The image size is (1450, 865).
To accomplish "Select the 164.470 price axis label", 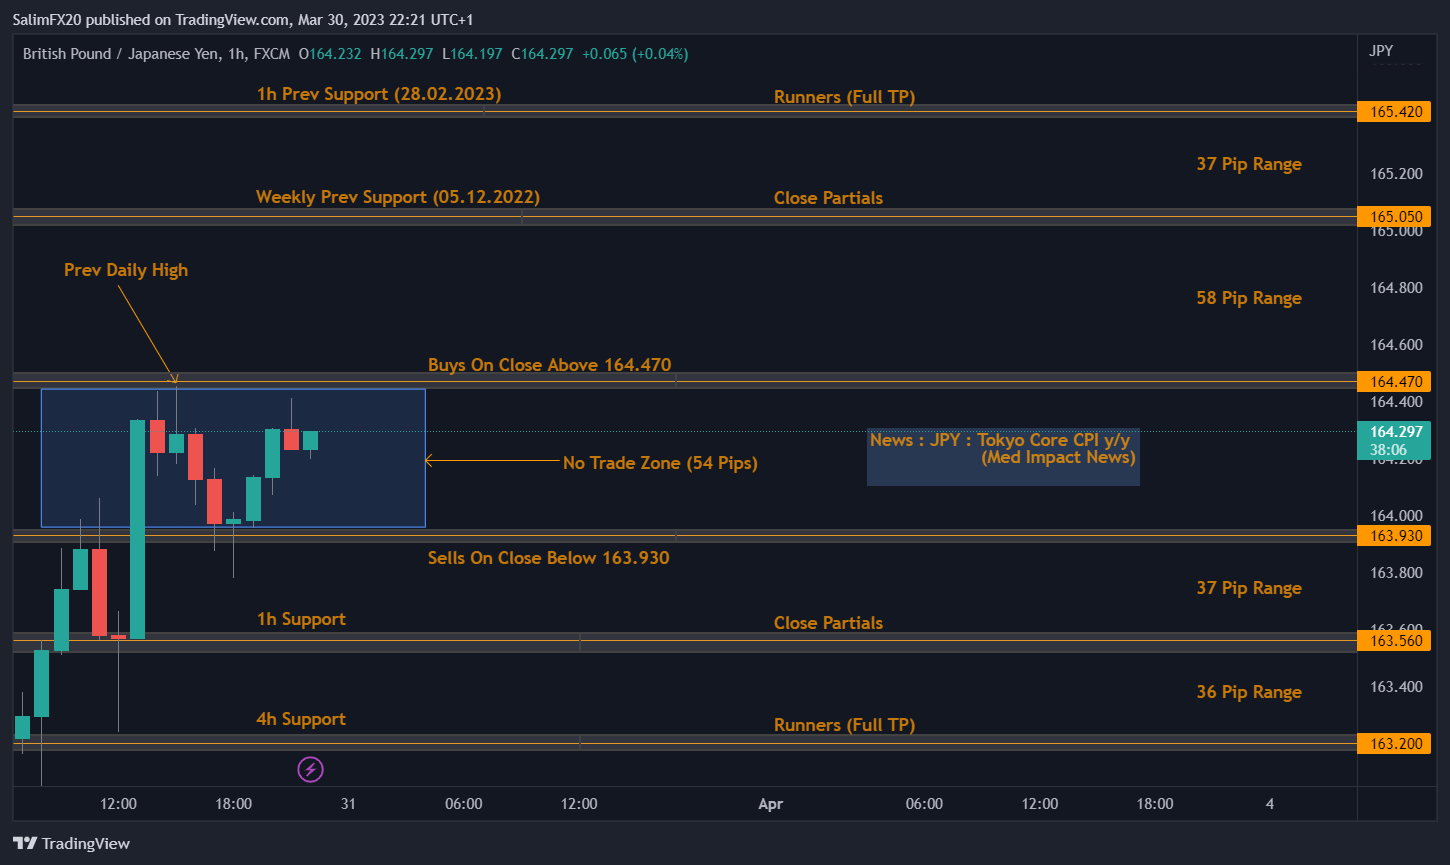I will pyautogui.click(x=1393, y=381).
